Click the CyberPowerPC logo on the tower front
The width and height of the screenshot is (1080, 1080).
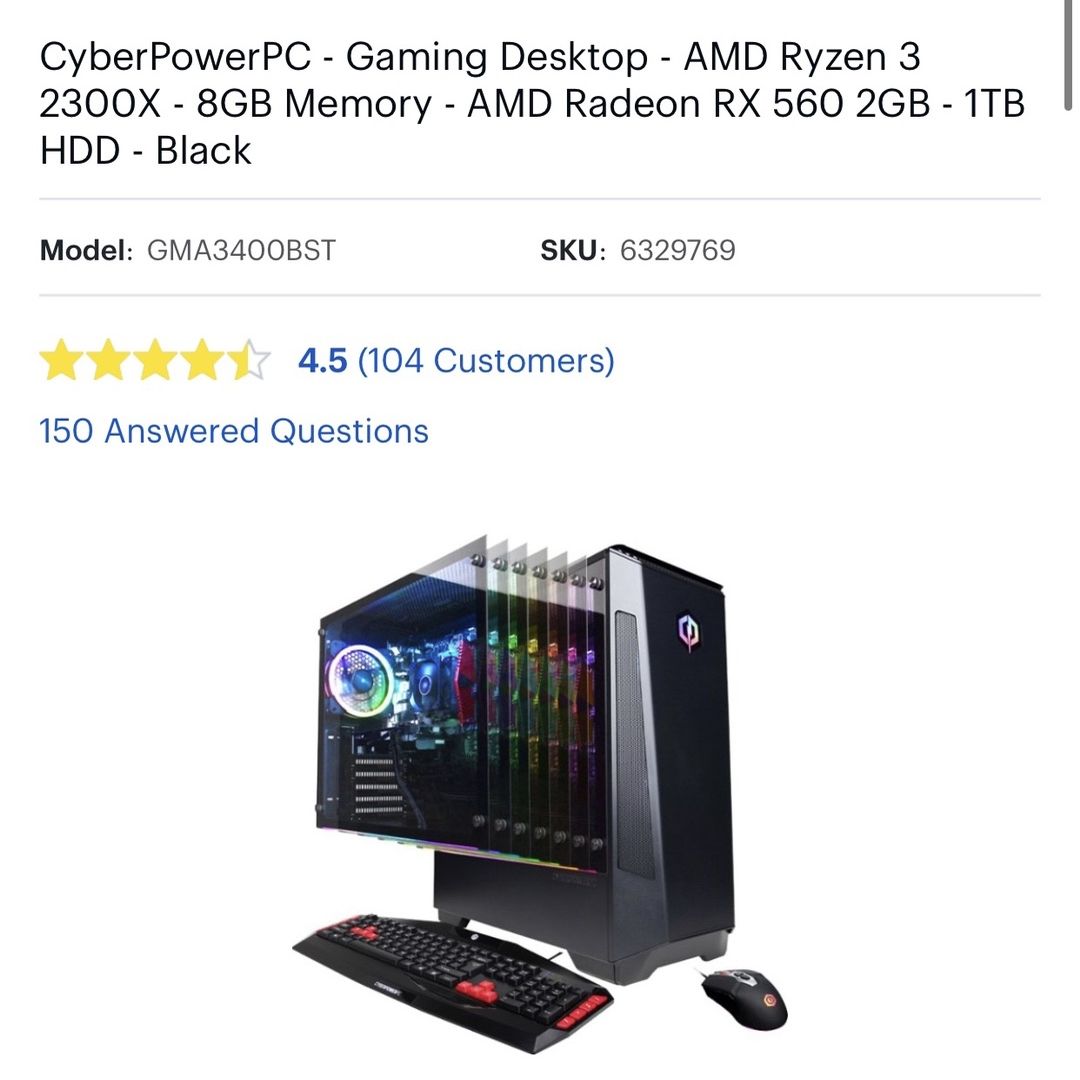pyautogui.click(x=689, y=631)
